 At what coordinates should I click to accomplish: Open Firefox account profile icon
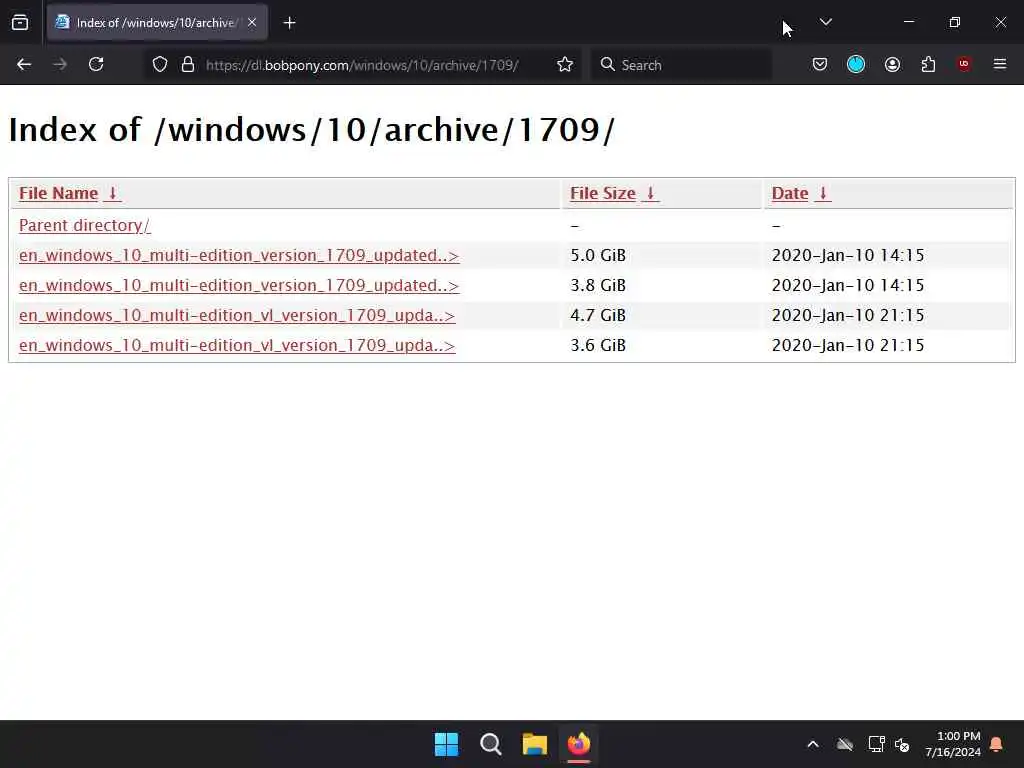point(892,64)
